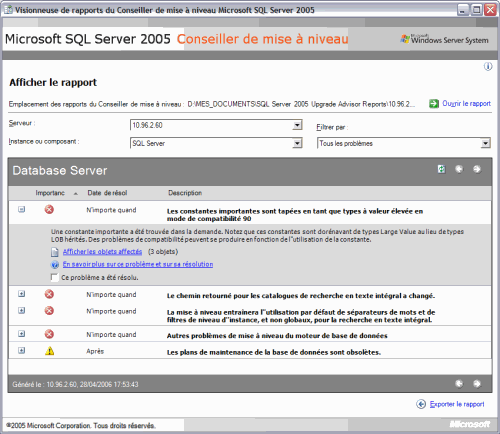Click the document icon beside Afficher les objets affectés
This screenshot has height=434, width=500.
(55, 252)
